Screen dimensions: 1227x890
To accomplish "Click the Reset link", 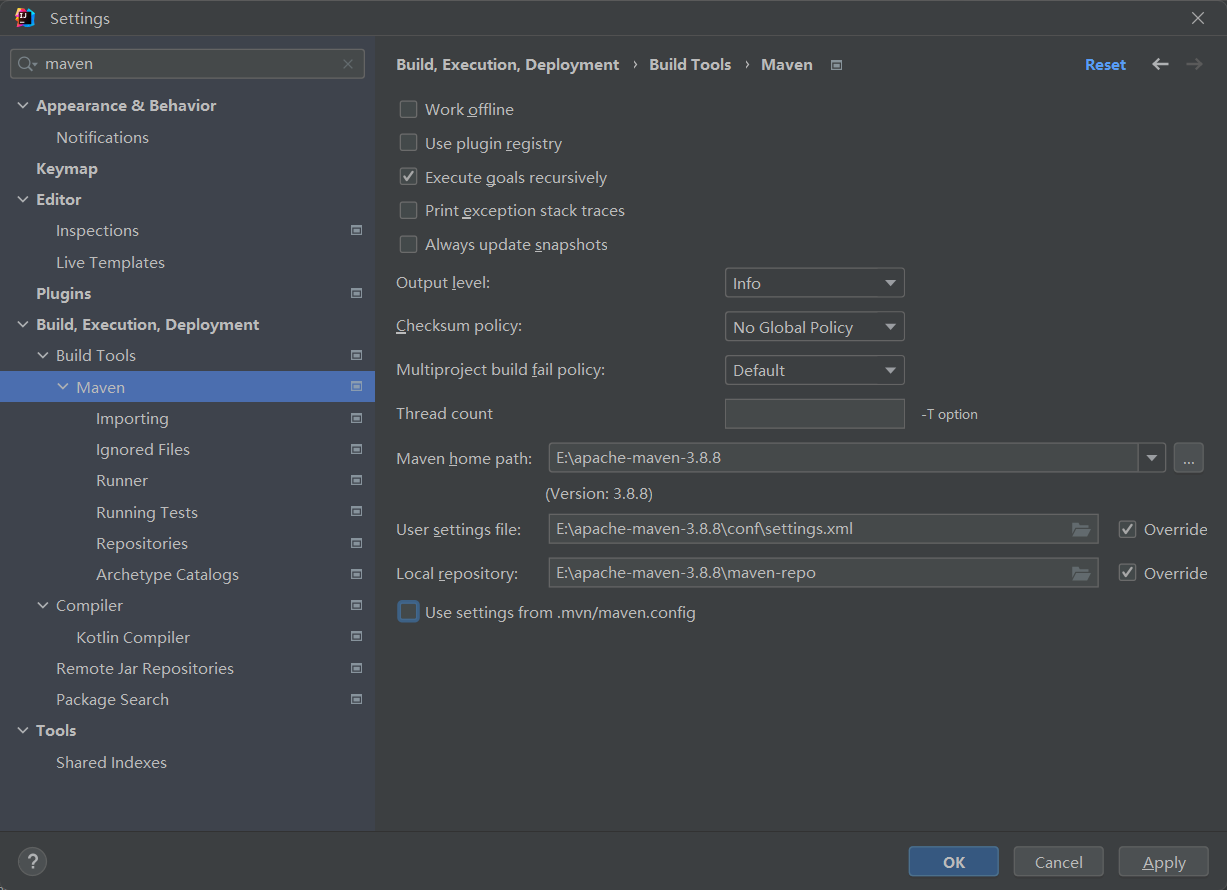I will pos(1105,64).
